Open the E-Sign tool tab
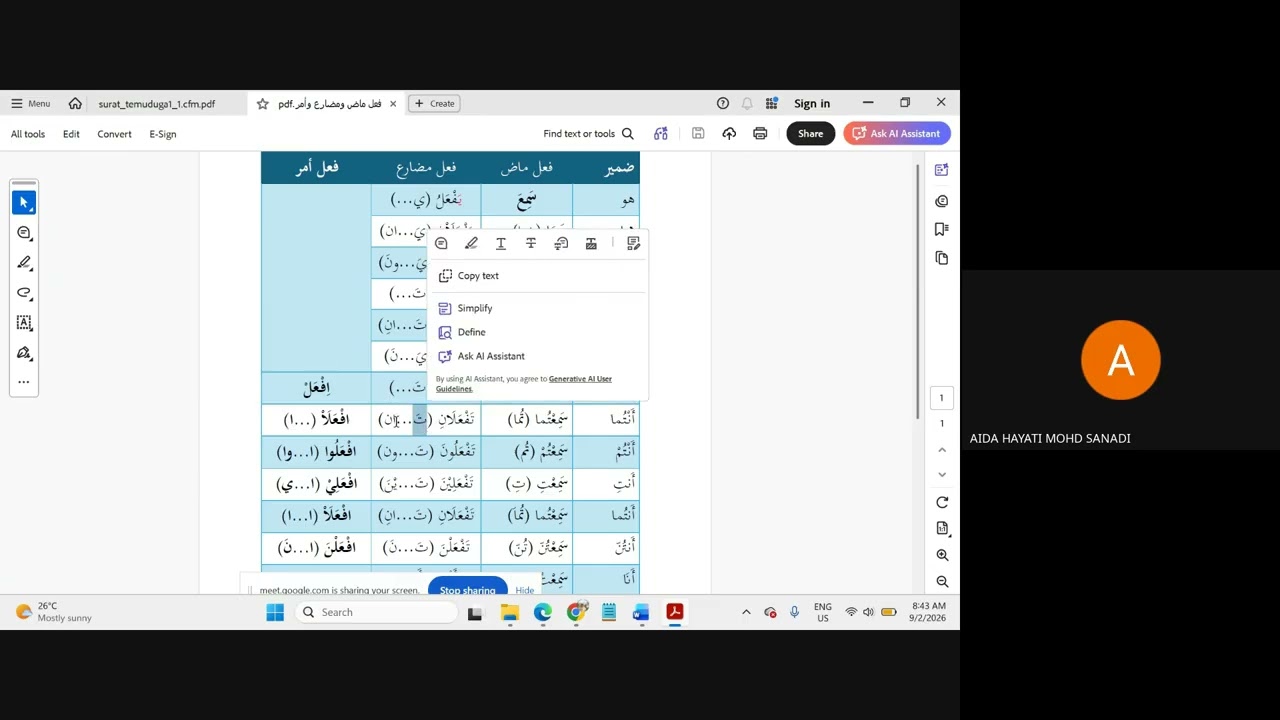1280x720 pixels. click(x=163, y=134)
